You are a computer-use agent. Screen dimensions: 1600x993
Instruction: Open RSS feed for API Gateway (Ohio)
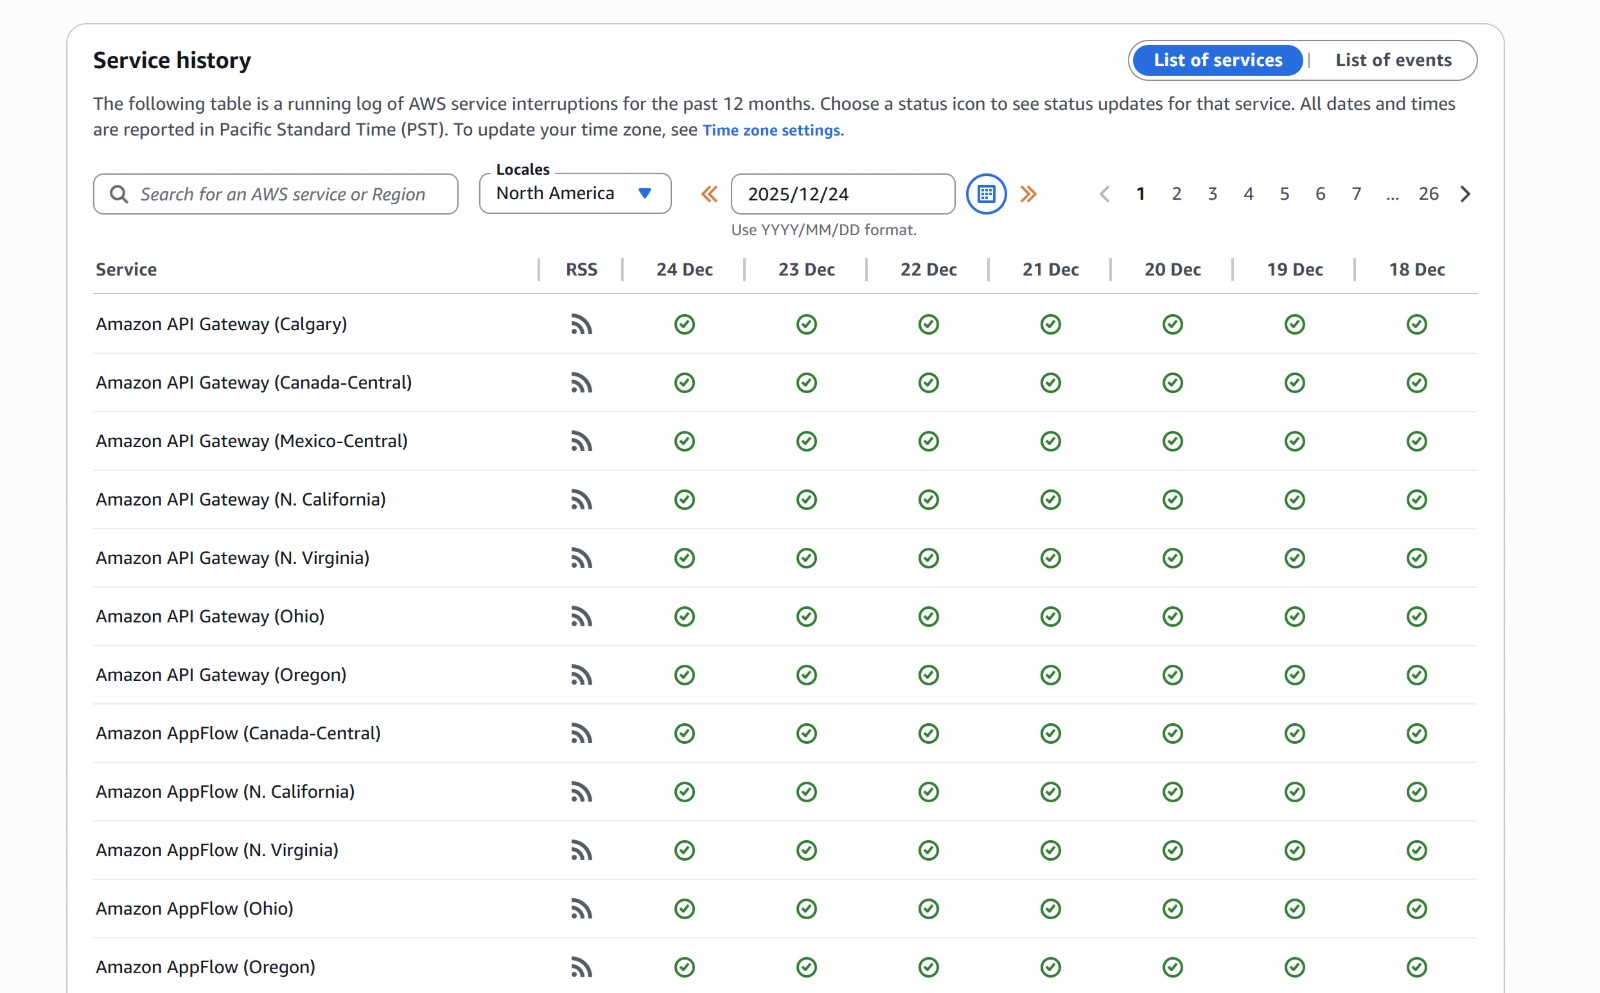point(581,617)
